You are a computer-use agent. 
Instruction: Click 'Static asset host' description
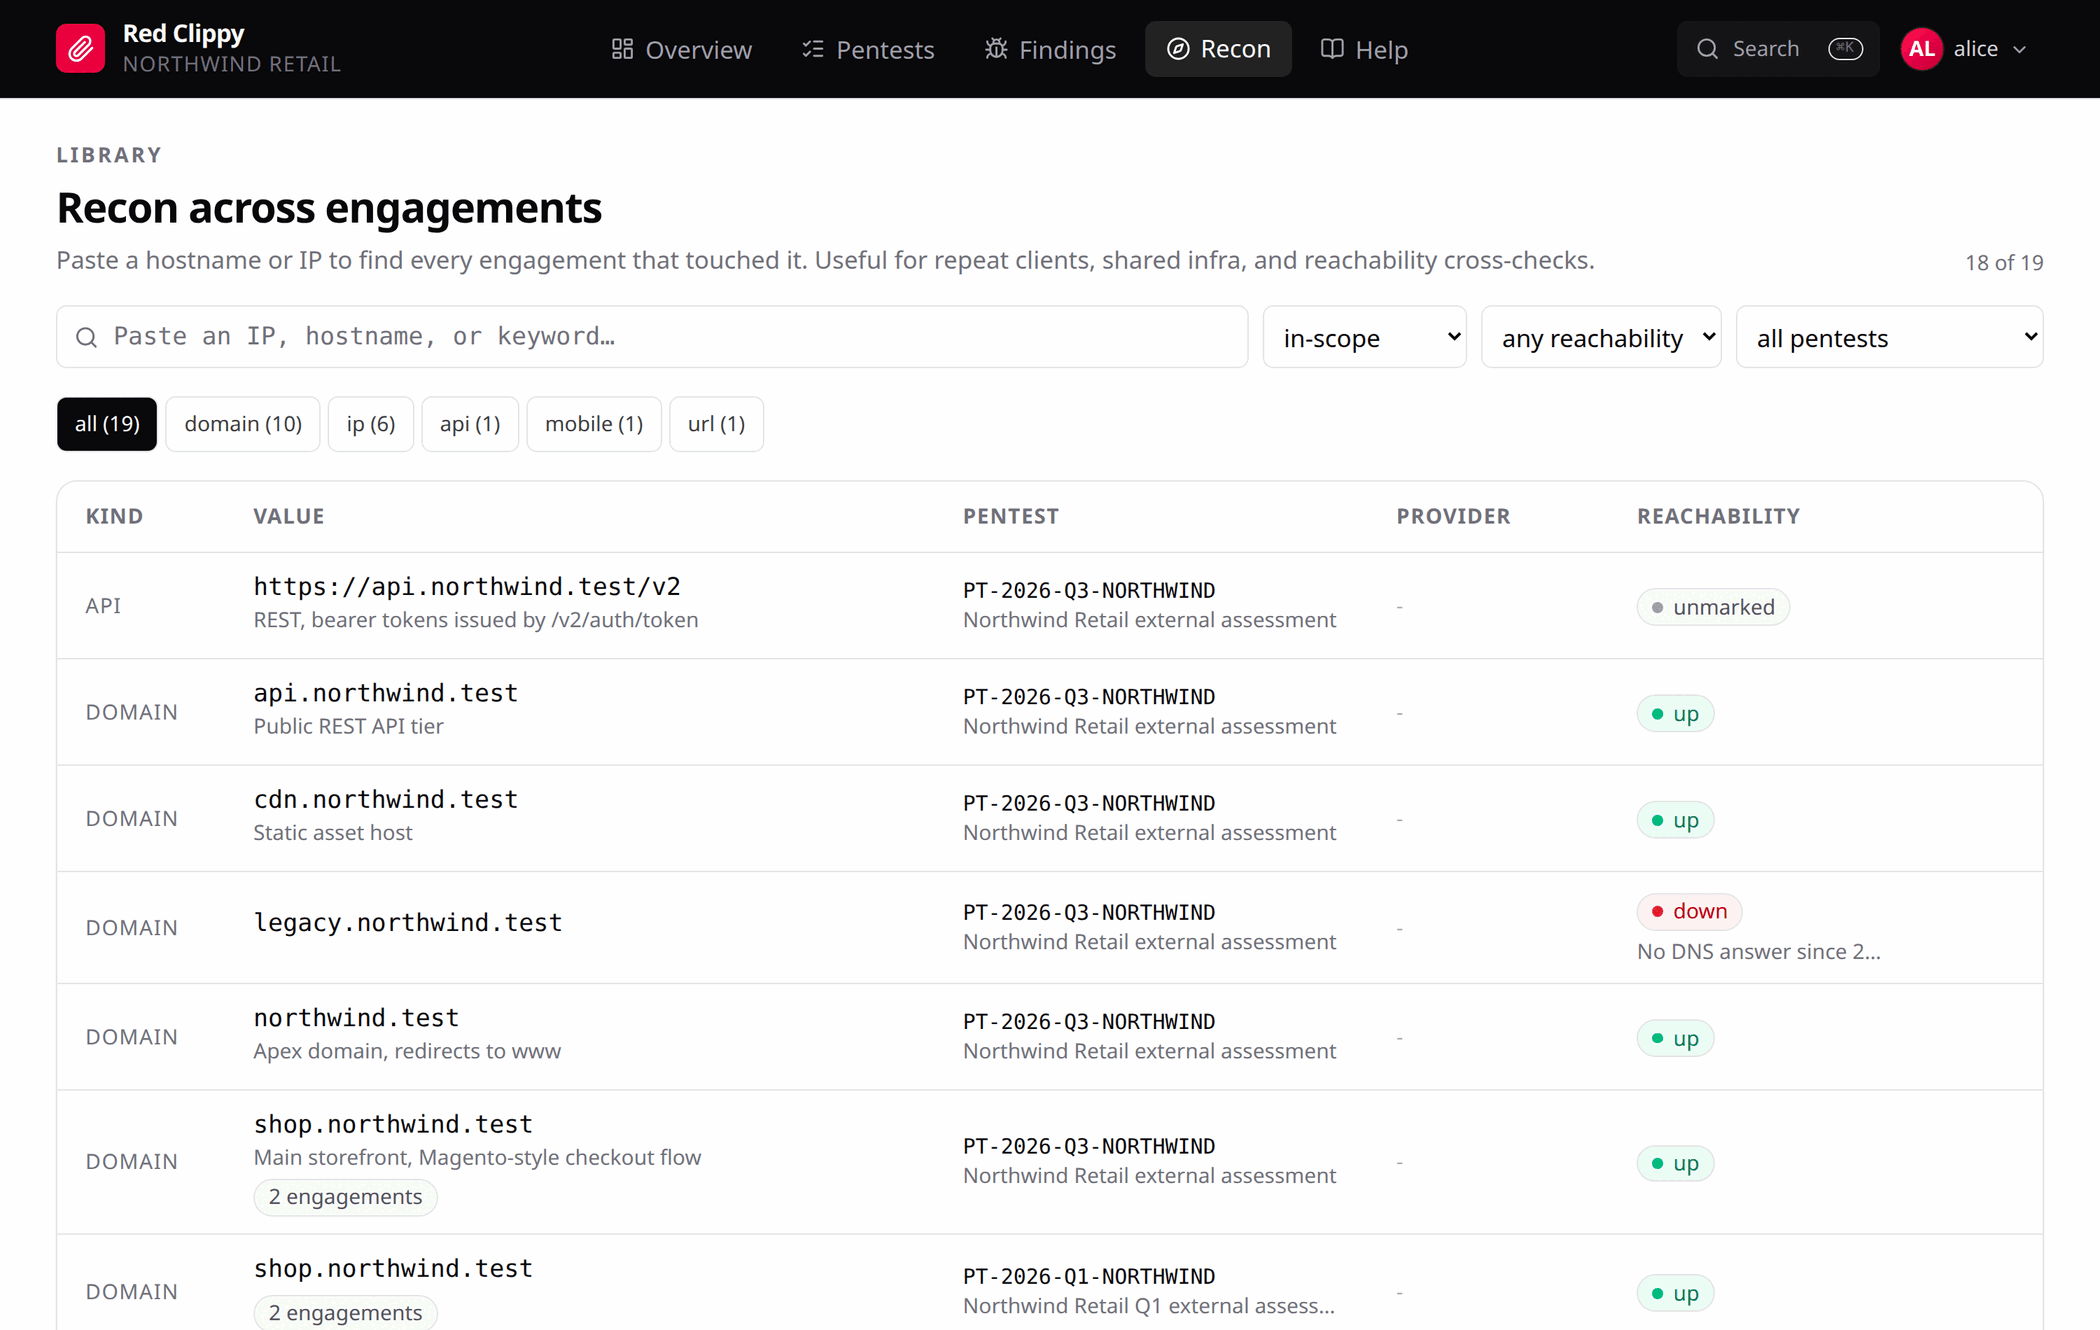[x=333, y=833]
